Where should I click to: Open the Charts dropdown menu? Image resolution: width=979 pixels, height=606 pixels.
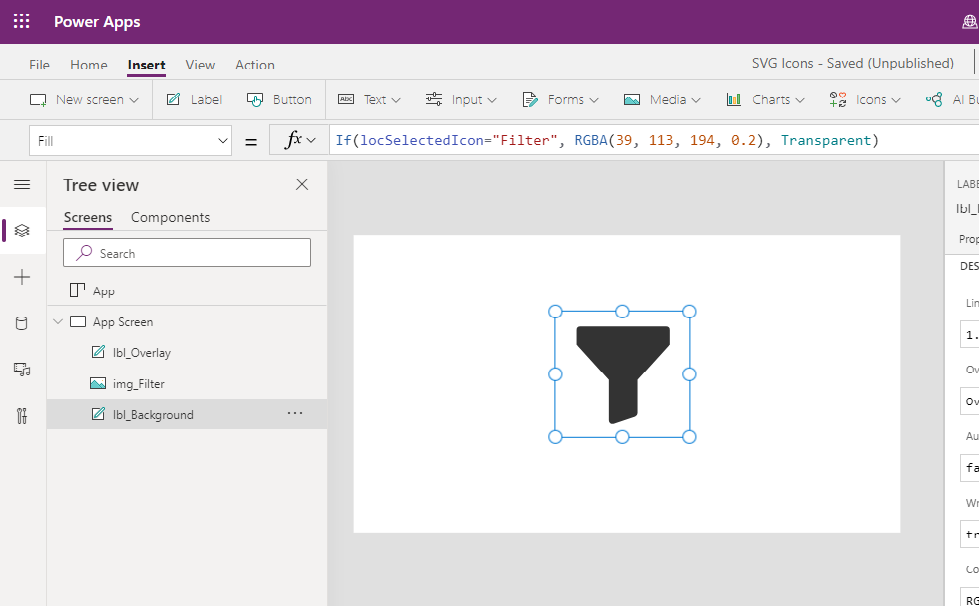pos(765,99)
